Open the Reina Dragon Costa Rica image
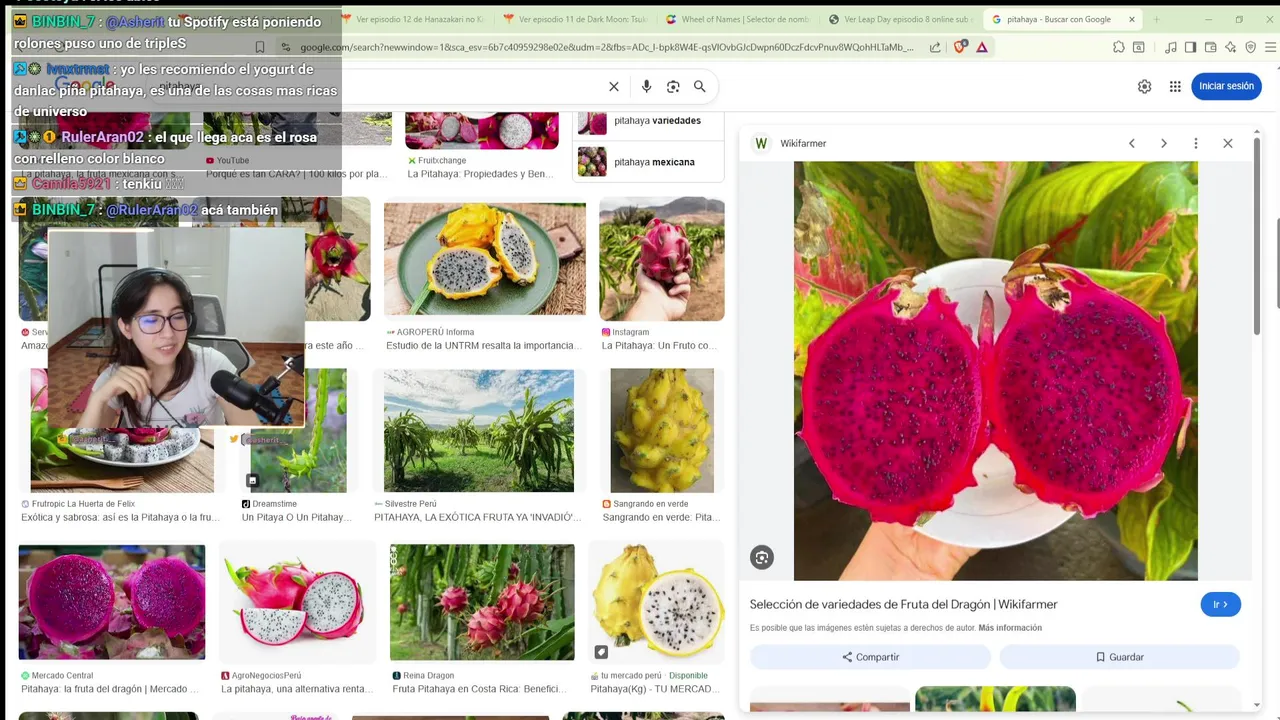The width and height of the screenshot is (1280, 720). [x=482, y=602]
